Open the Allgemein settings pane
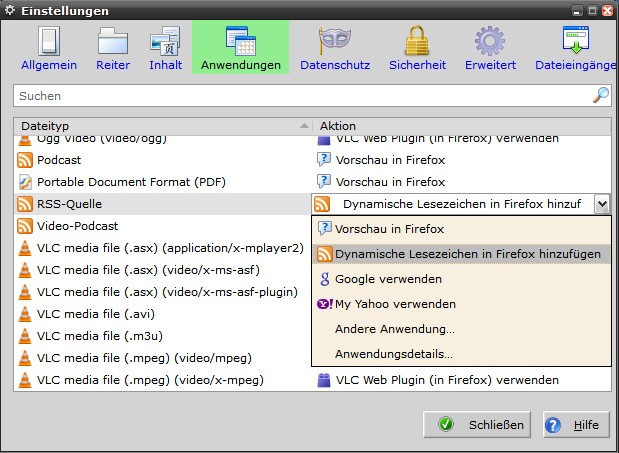The image size is (619, 453). (x=49, y=48)
